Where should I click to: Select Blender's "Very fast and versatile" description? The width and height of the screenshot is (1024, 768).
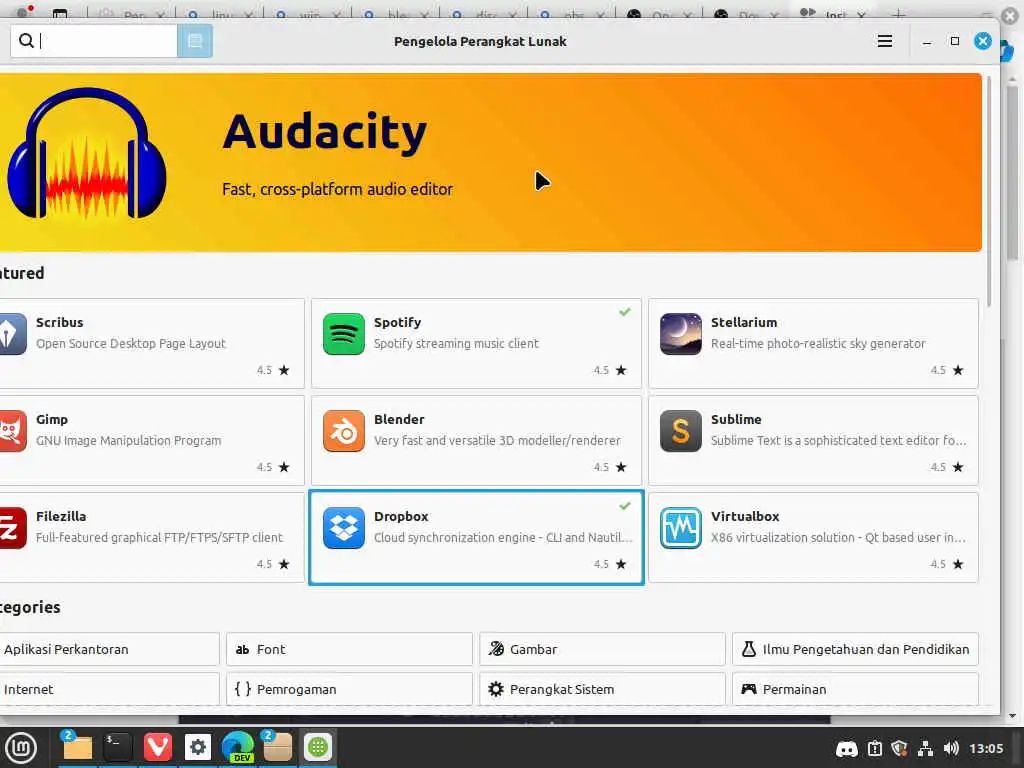(x=497, y=441)
